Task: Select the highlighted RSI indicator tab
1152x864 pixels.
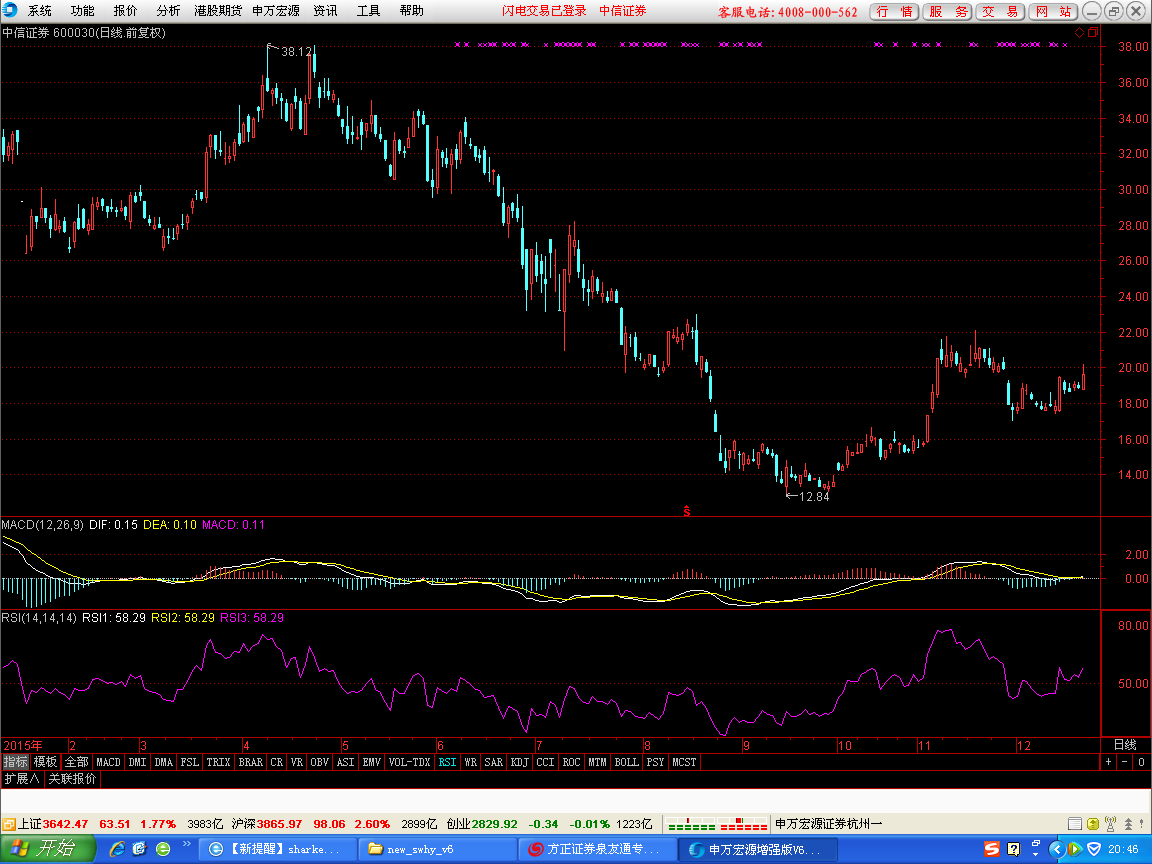Action: point(447,762)
